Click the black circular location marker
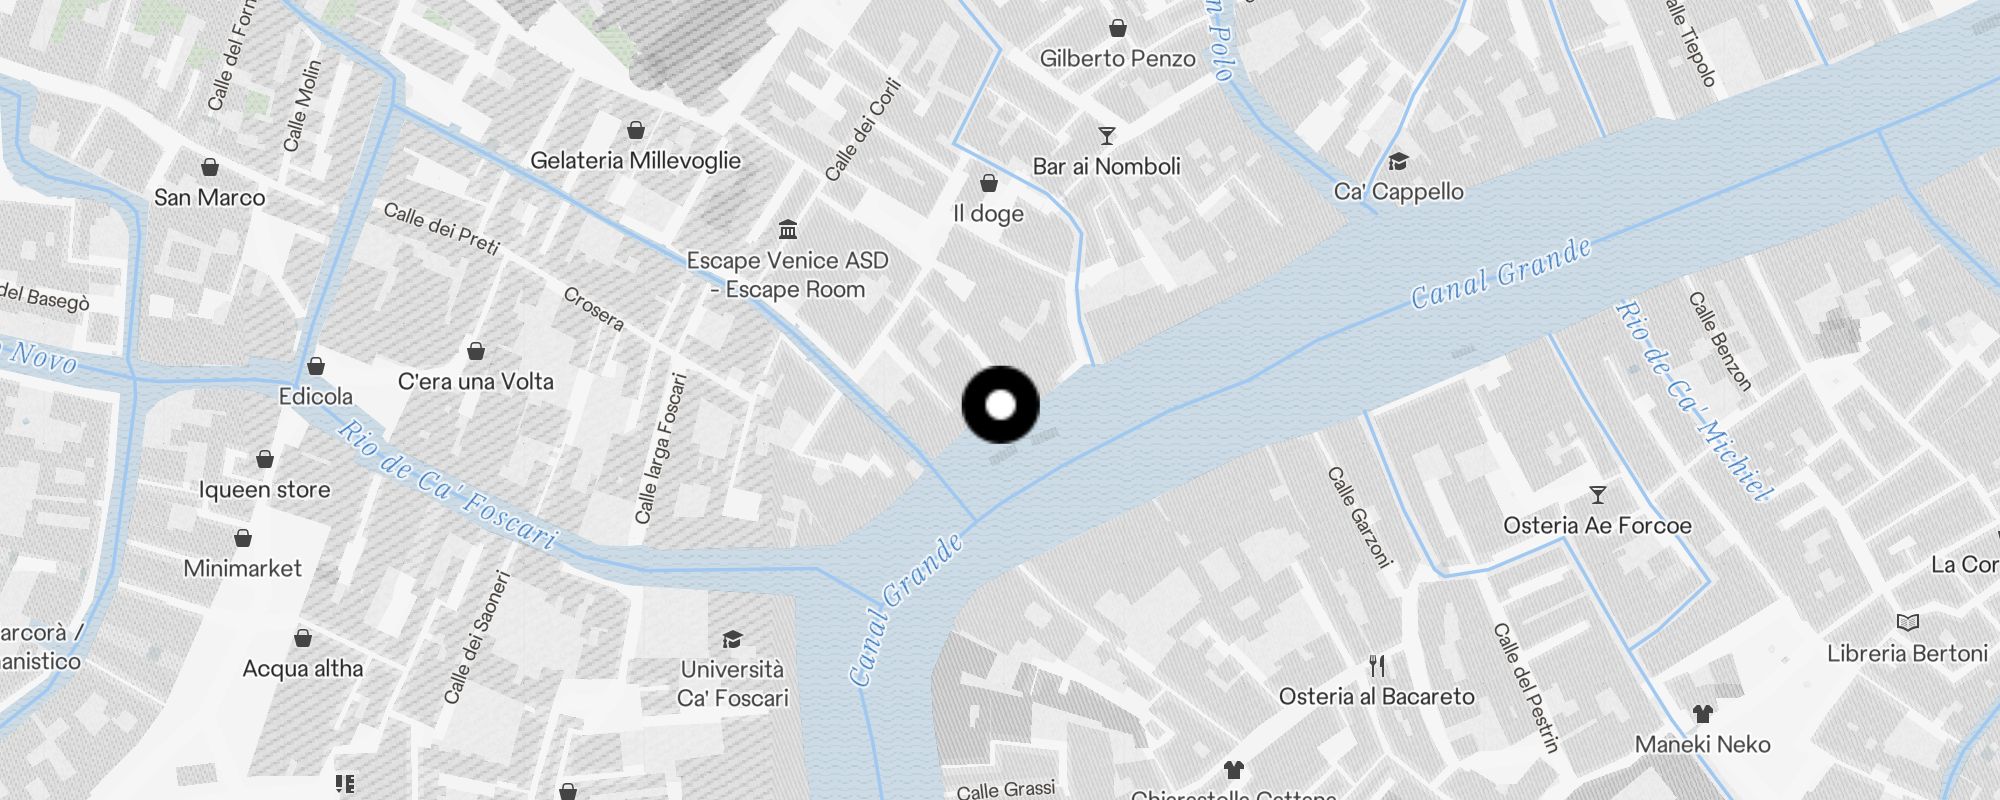This screenshot has height=800, width=2000. [x=1000, y=405]
